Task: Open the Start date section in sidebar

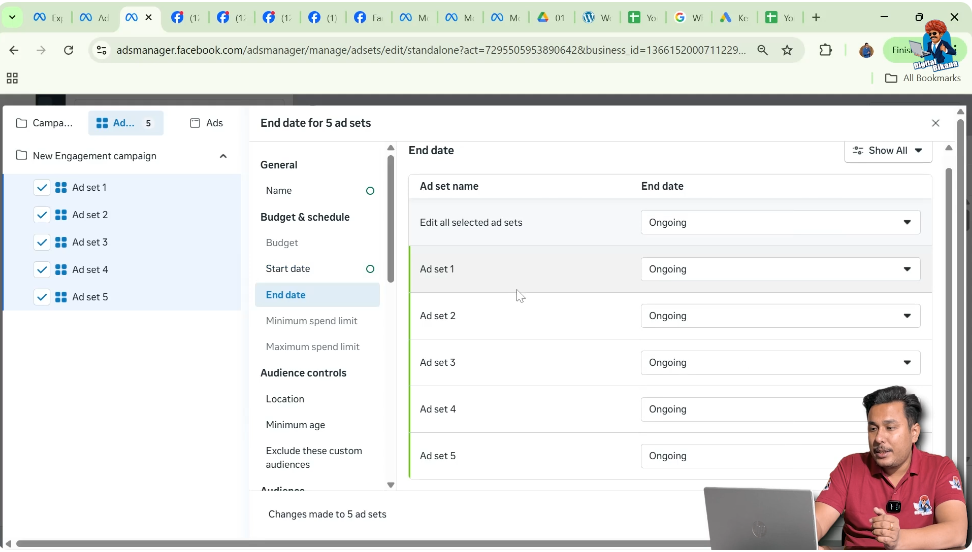Action: click(317, 269)
